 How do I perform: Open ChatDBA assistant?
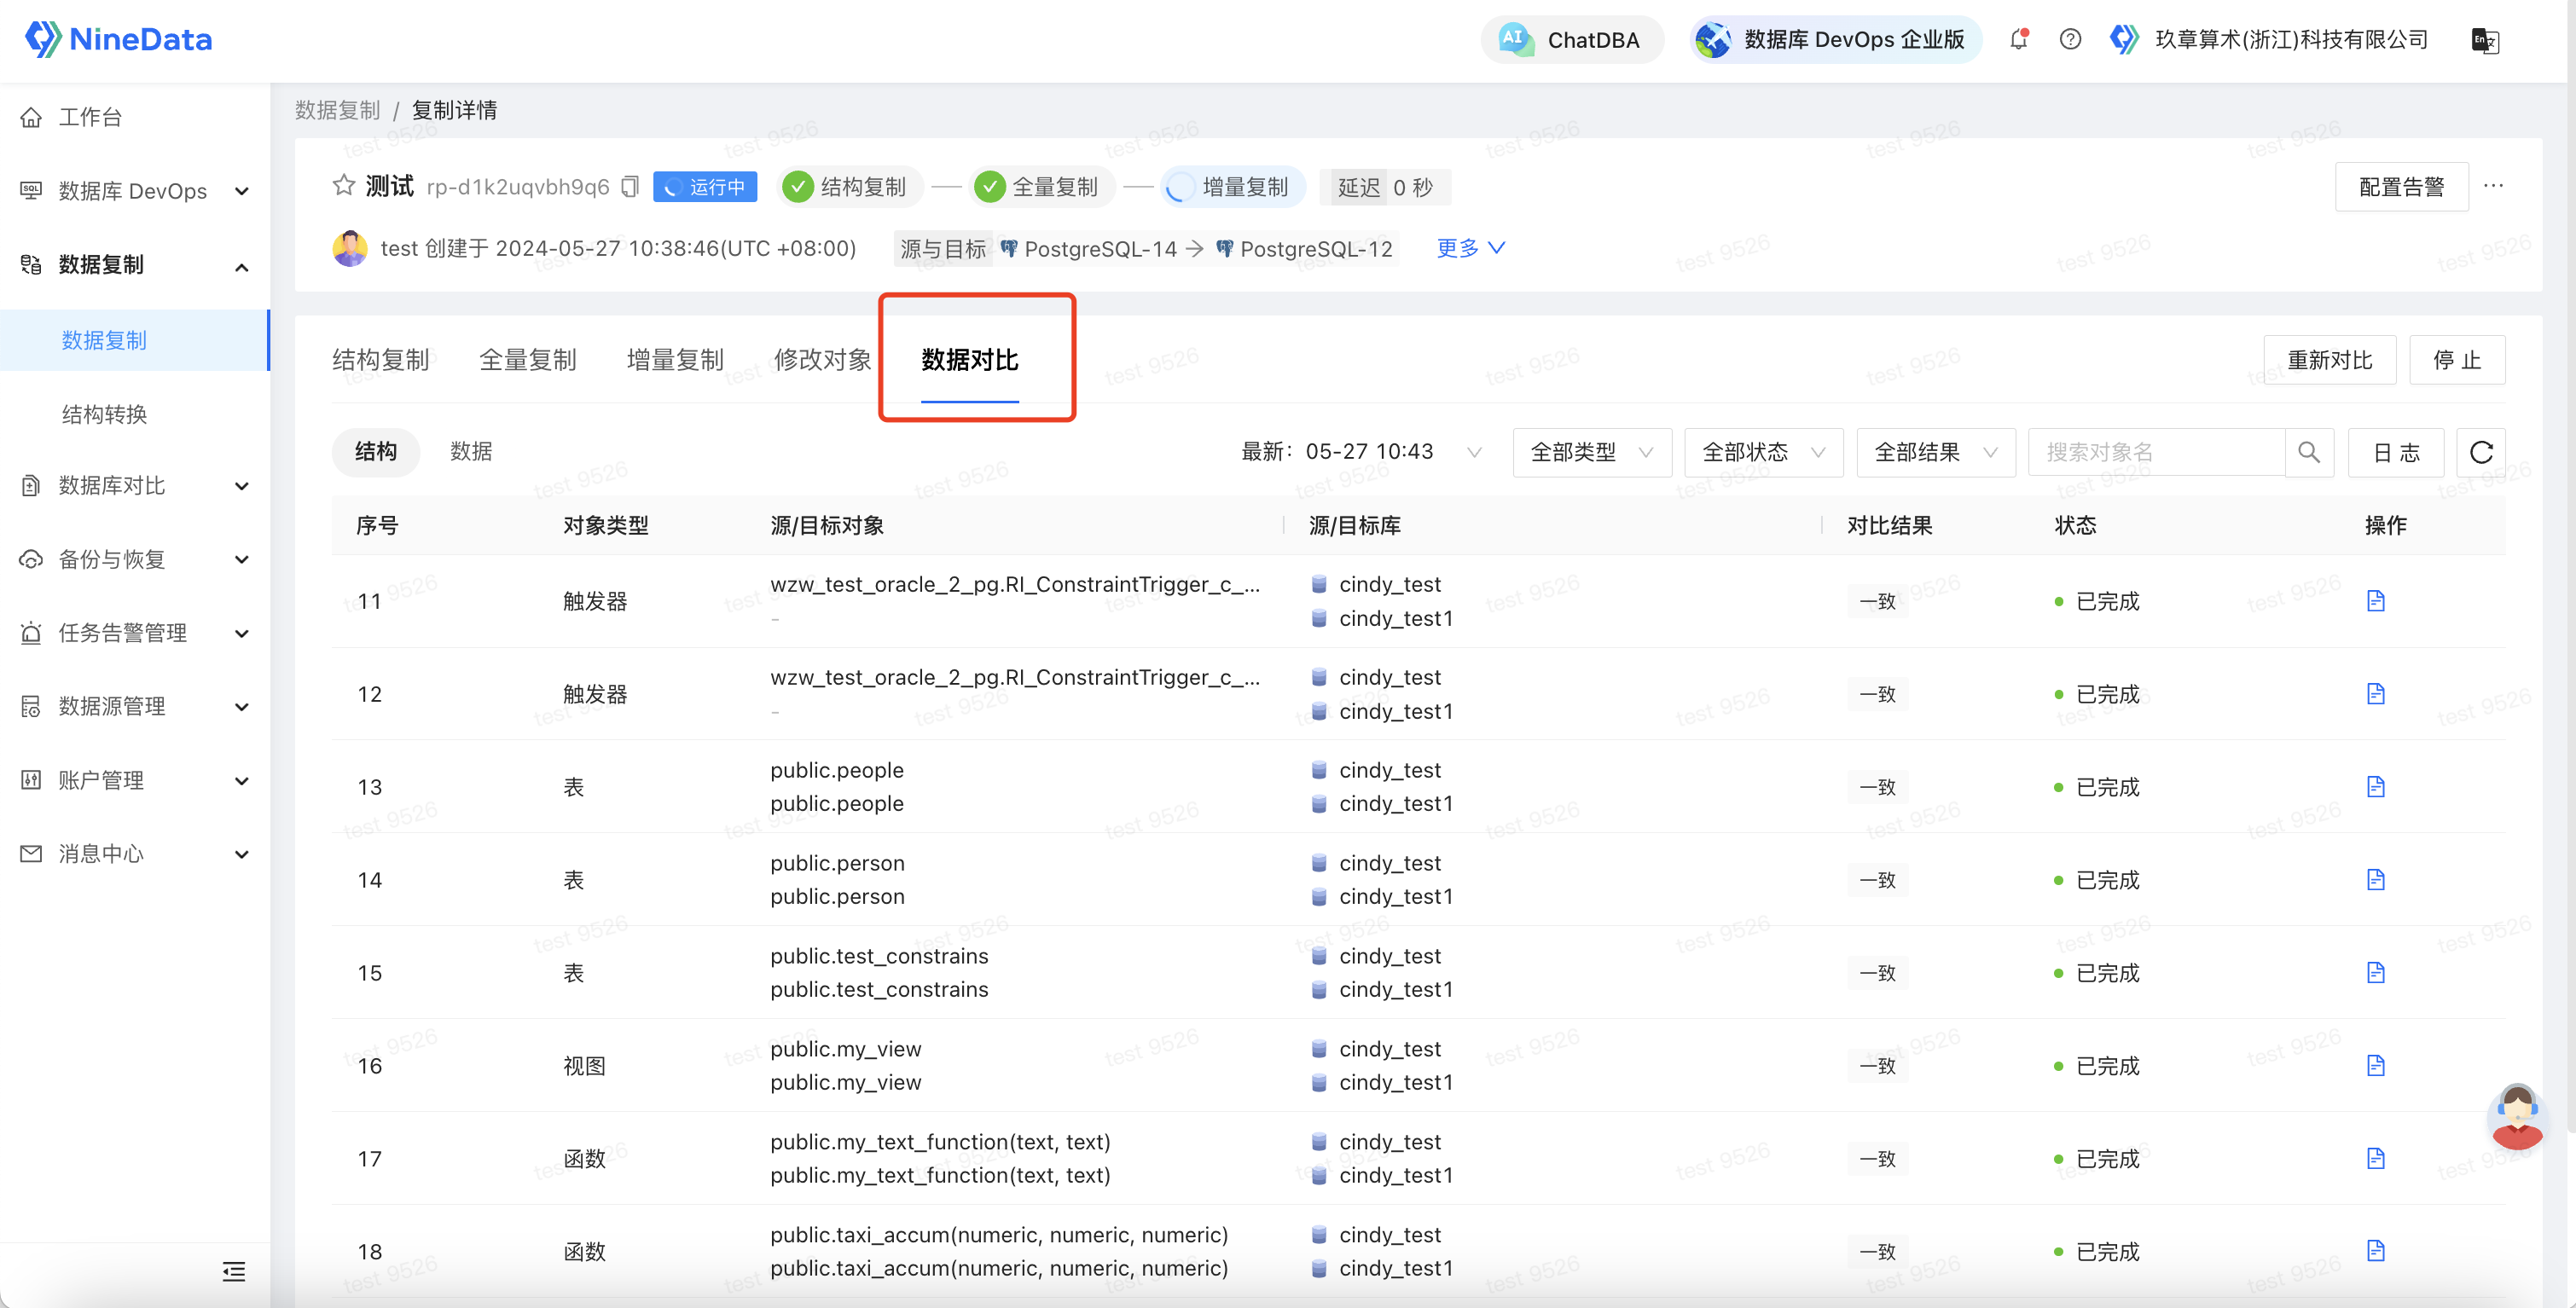click(x=1571, y=39)
